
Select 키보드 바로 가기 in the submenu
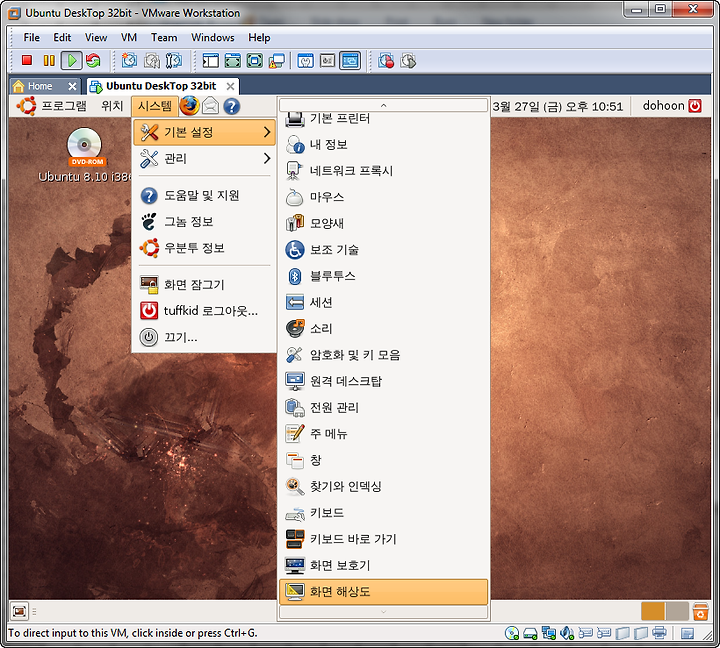click(383, 539)
